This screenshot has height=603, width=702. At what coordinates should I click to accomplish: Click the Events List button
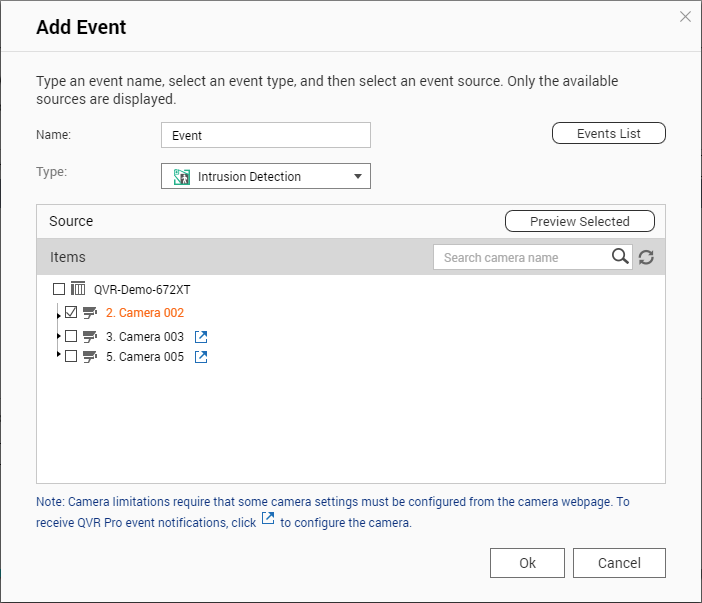608,133
